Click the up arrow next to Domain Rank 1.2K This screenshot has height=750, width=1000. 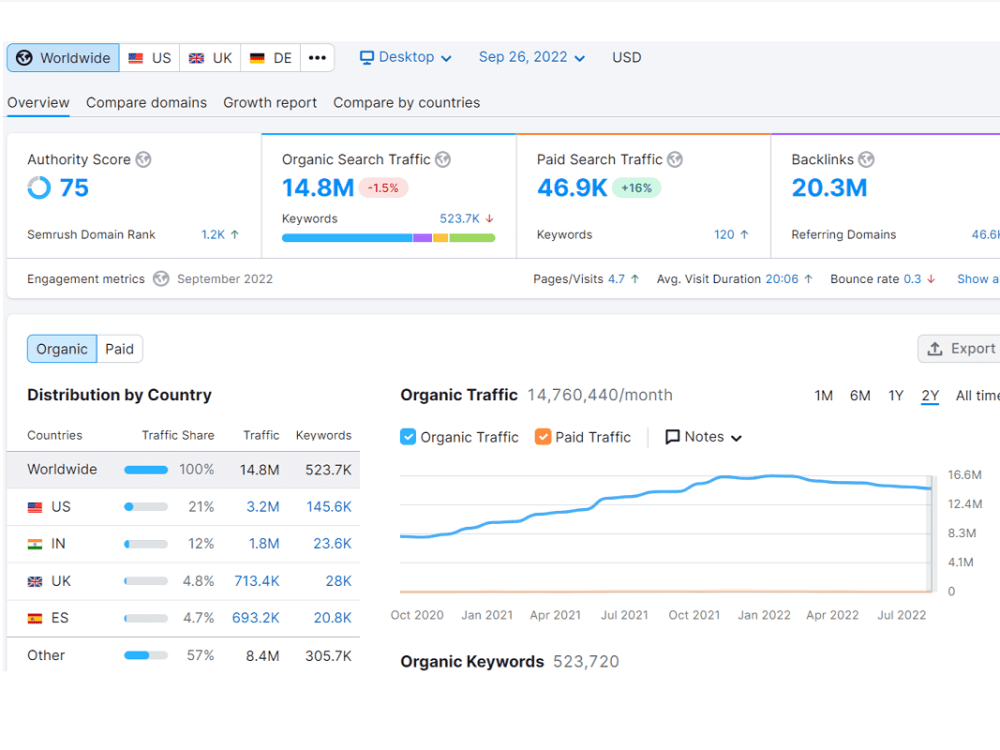(x=235, y=235)
